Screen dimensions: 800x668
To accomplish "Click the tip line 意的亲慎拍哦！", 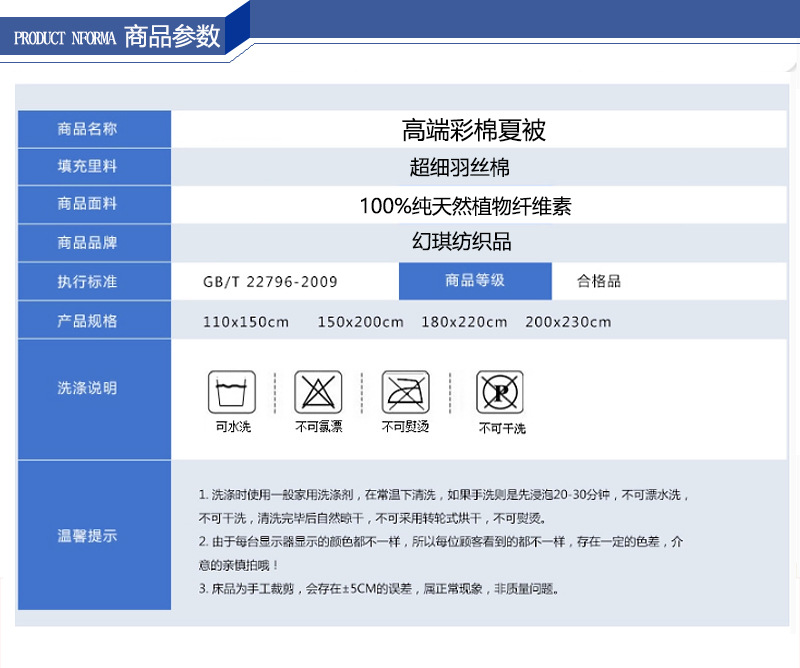I will tap(238, 565).
